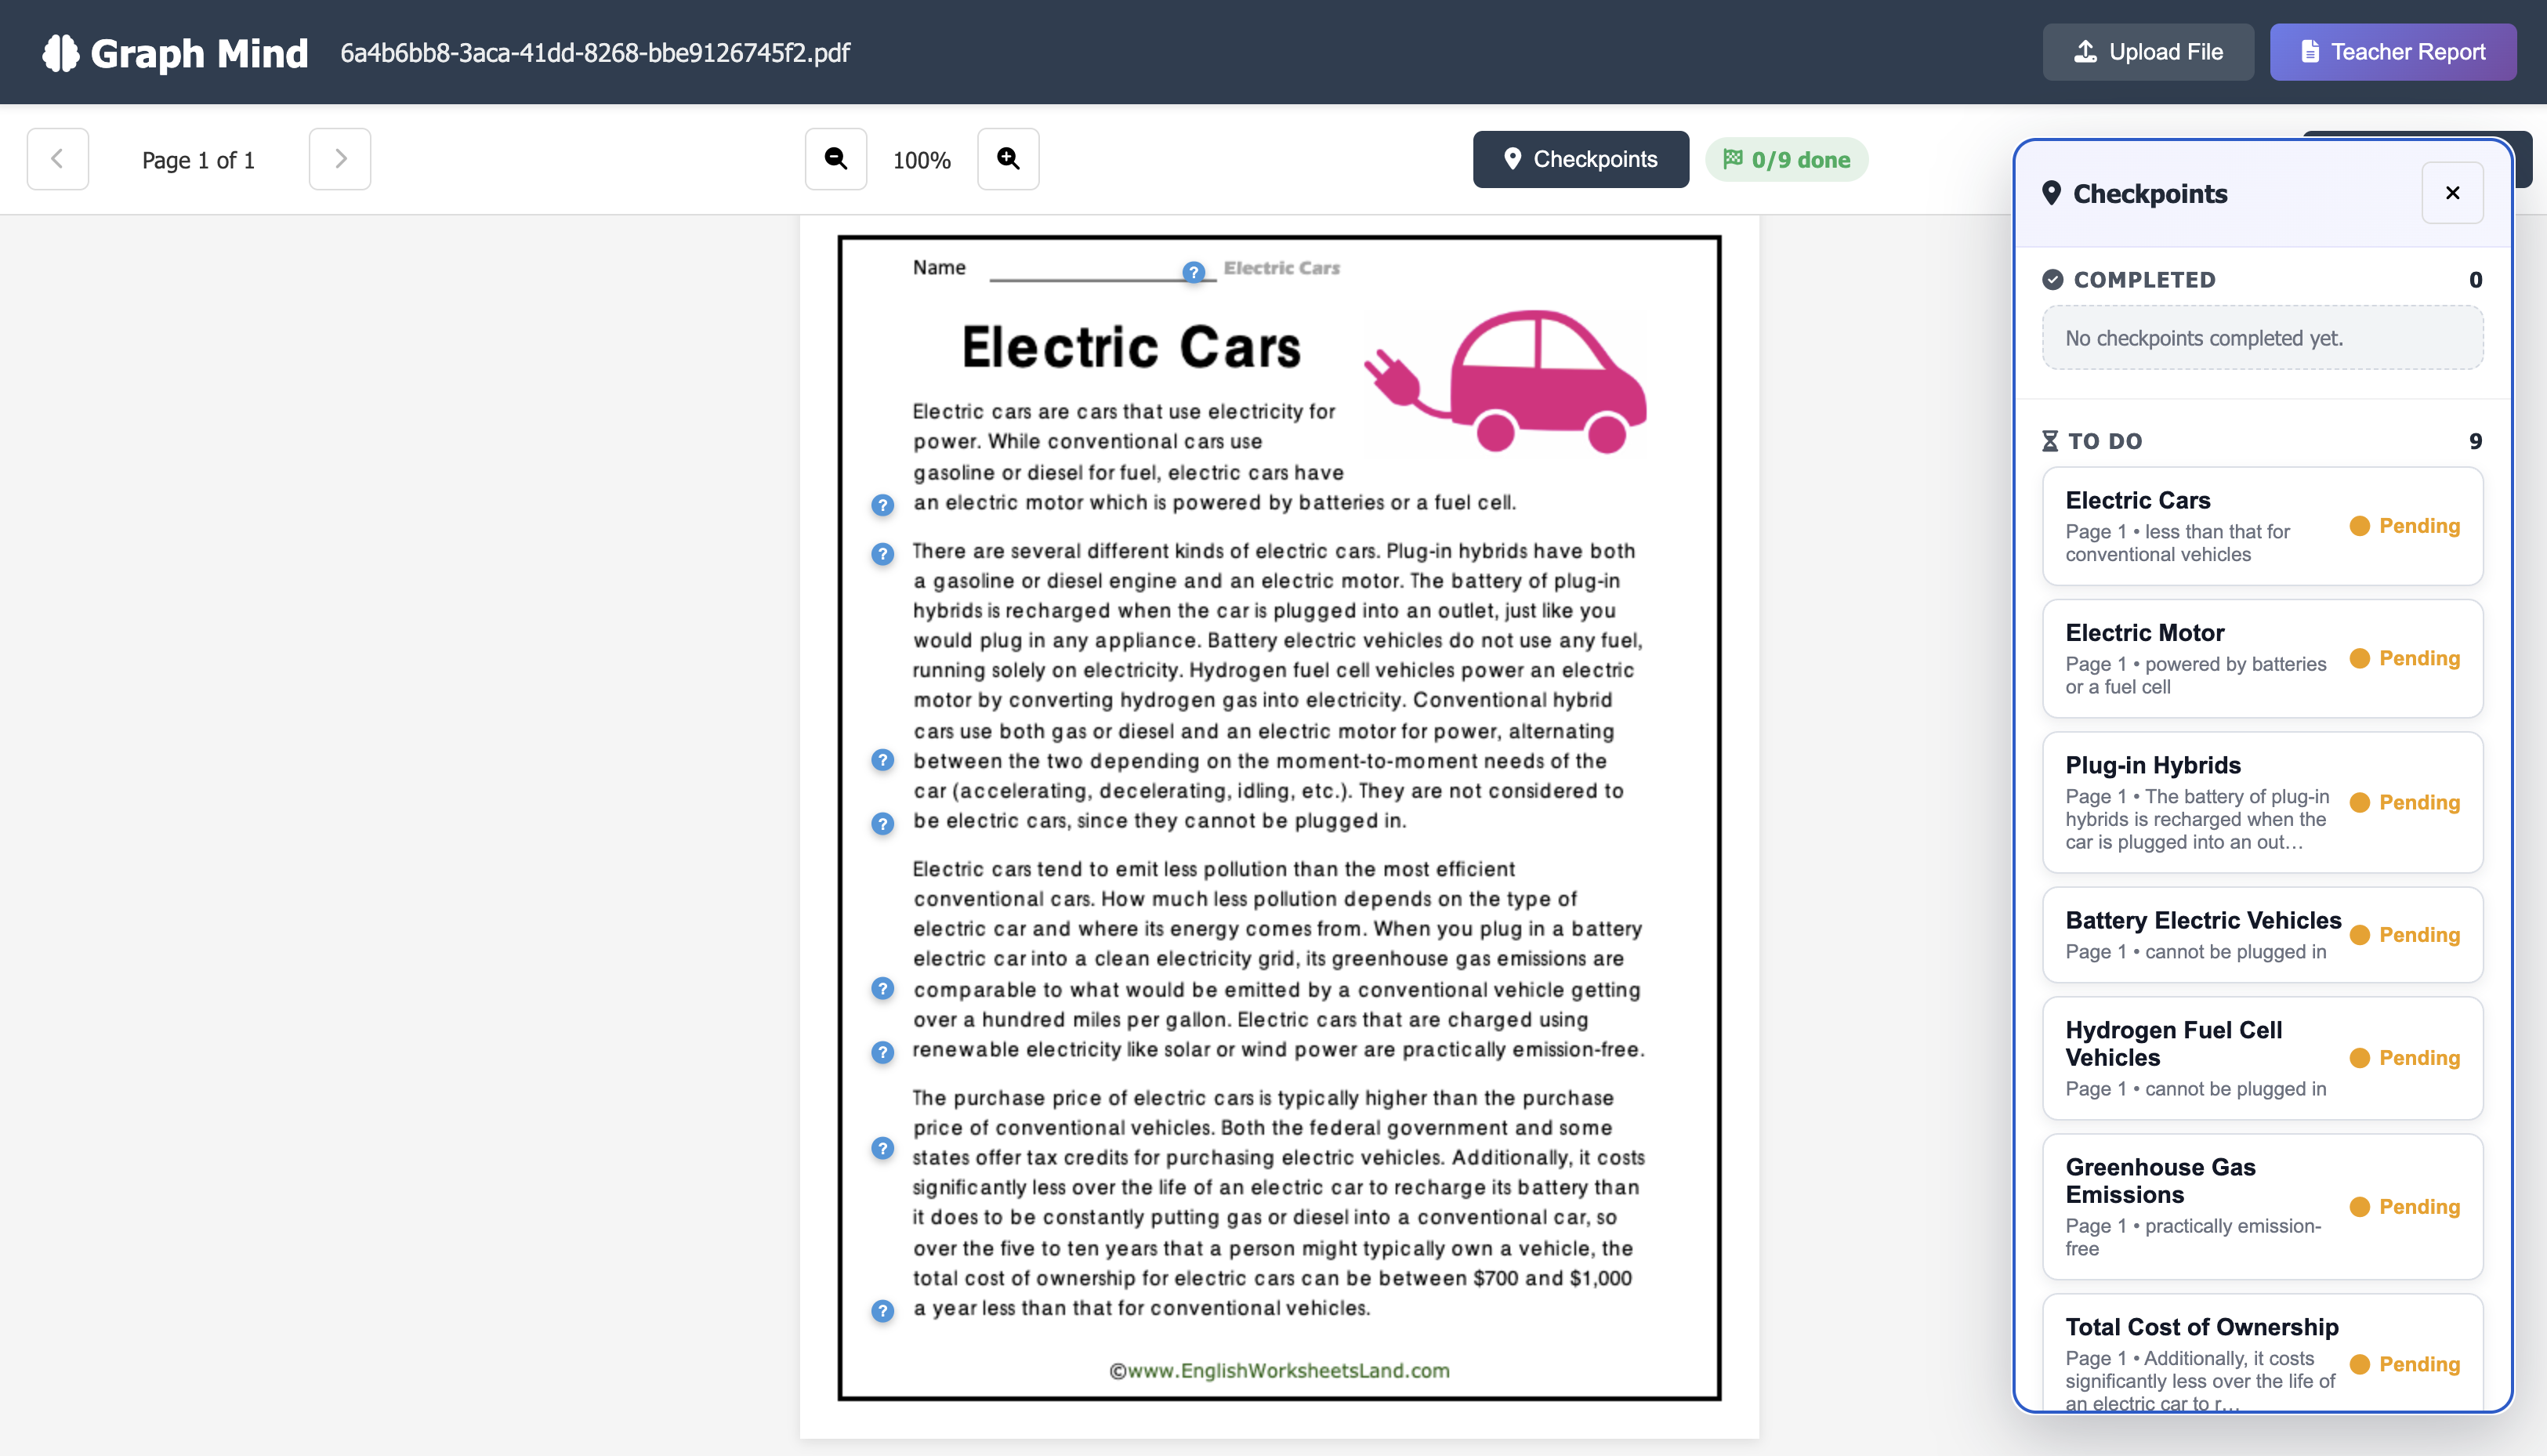Viewport: 2547px width, 1456px height.
Task: Open the Teacher Report
Action: click(2392, 52)
